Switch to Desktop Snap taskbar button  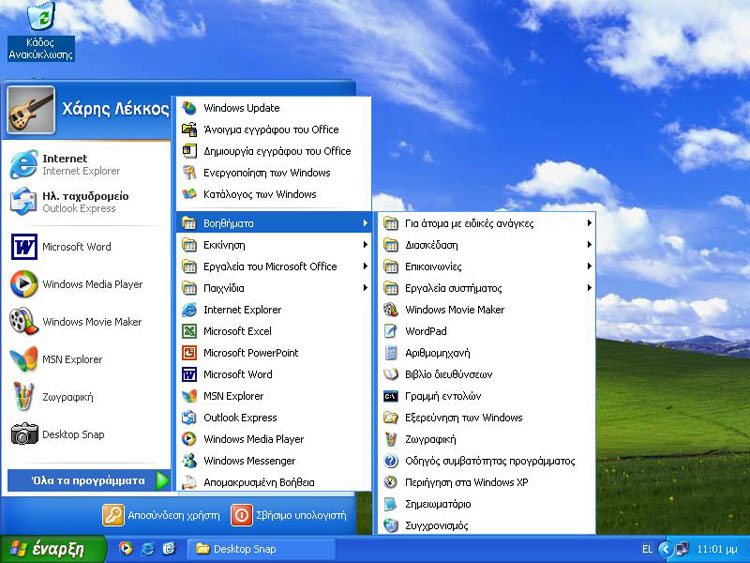point(261,549)
